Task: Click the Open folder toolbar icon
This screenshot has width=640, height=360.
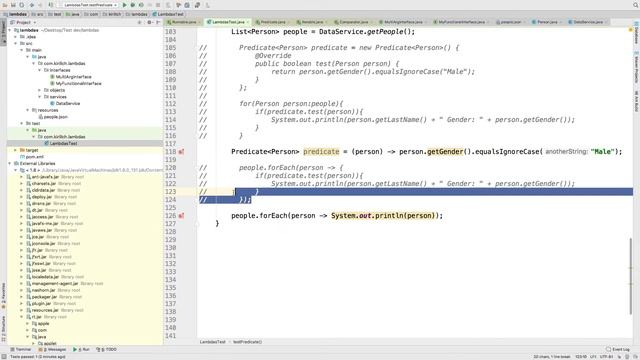Action: (x=5, y=5)
